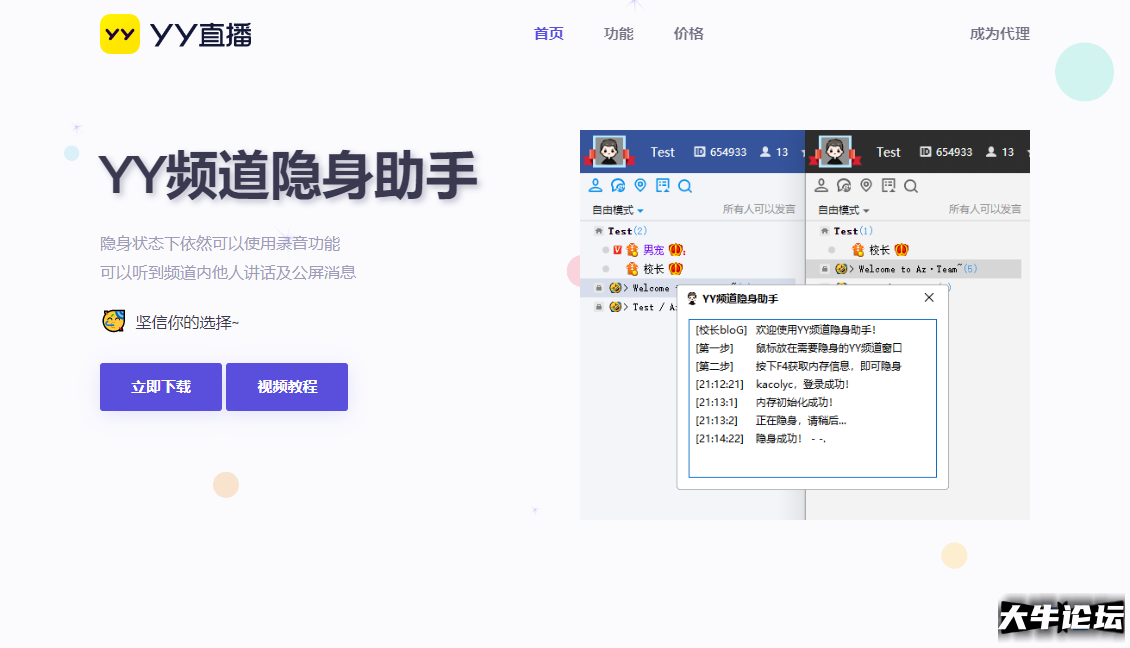Click the search magnifier icon in dark window toolbar
This screenshot has width=1130, height=648.
pyautogui.click(x=911, y=186)
